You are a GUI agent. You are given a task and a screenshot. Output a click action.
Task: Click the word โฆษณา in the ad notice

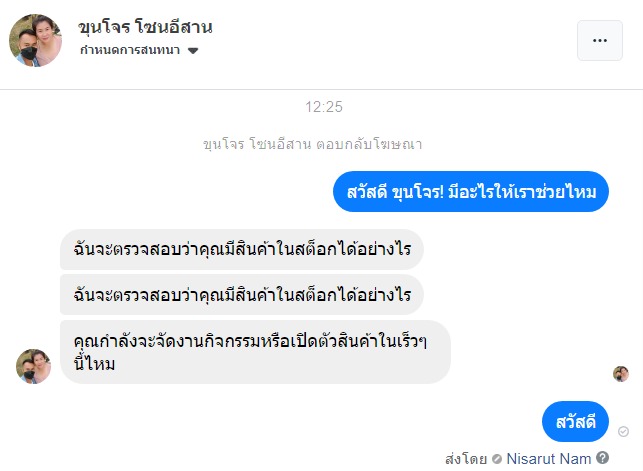click(x=396, y=144)
